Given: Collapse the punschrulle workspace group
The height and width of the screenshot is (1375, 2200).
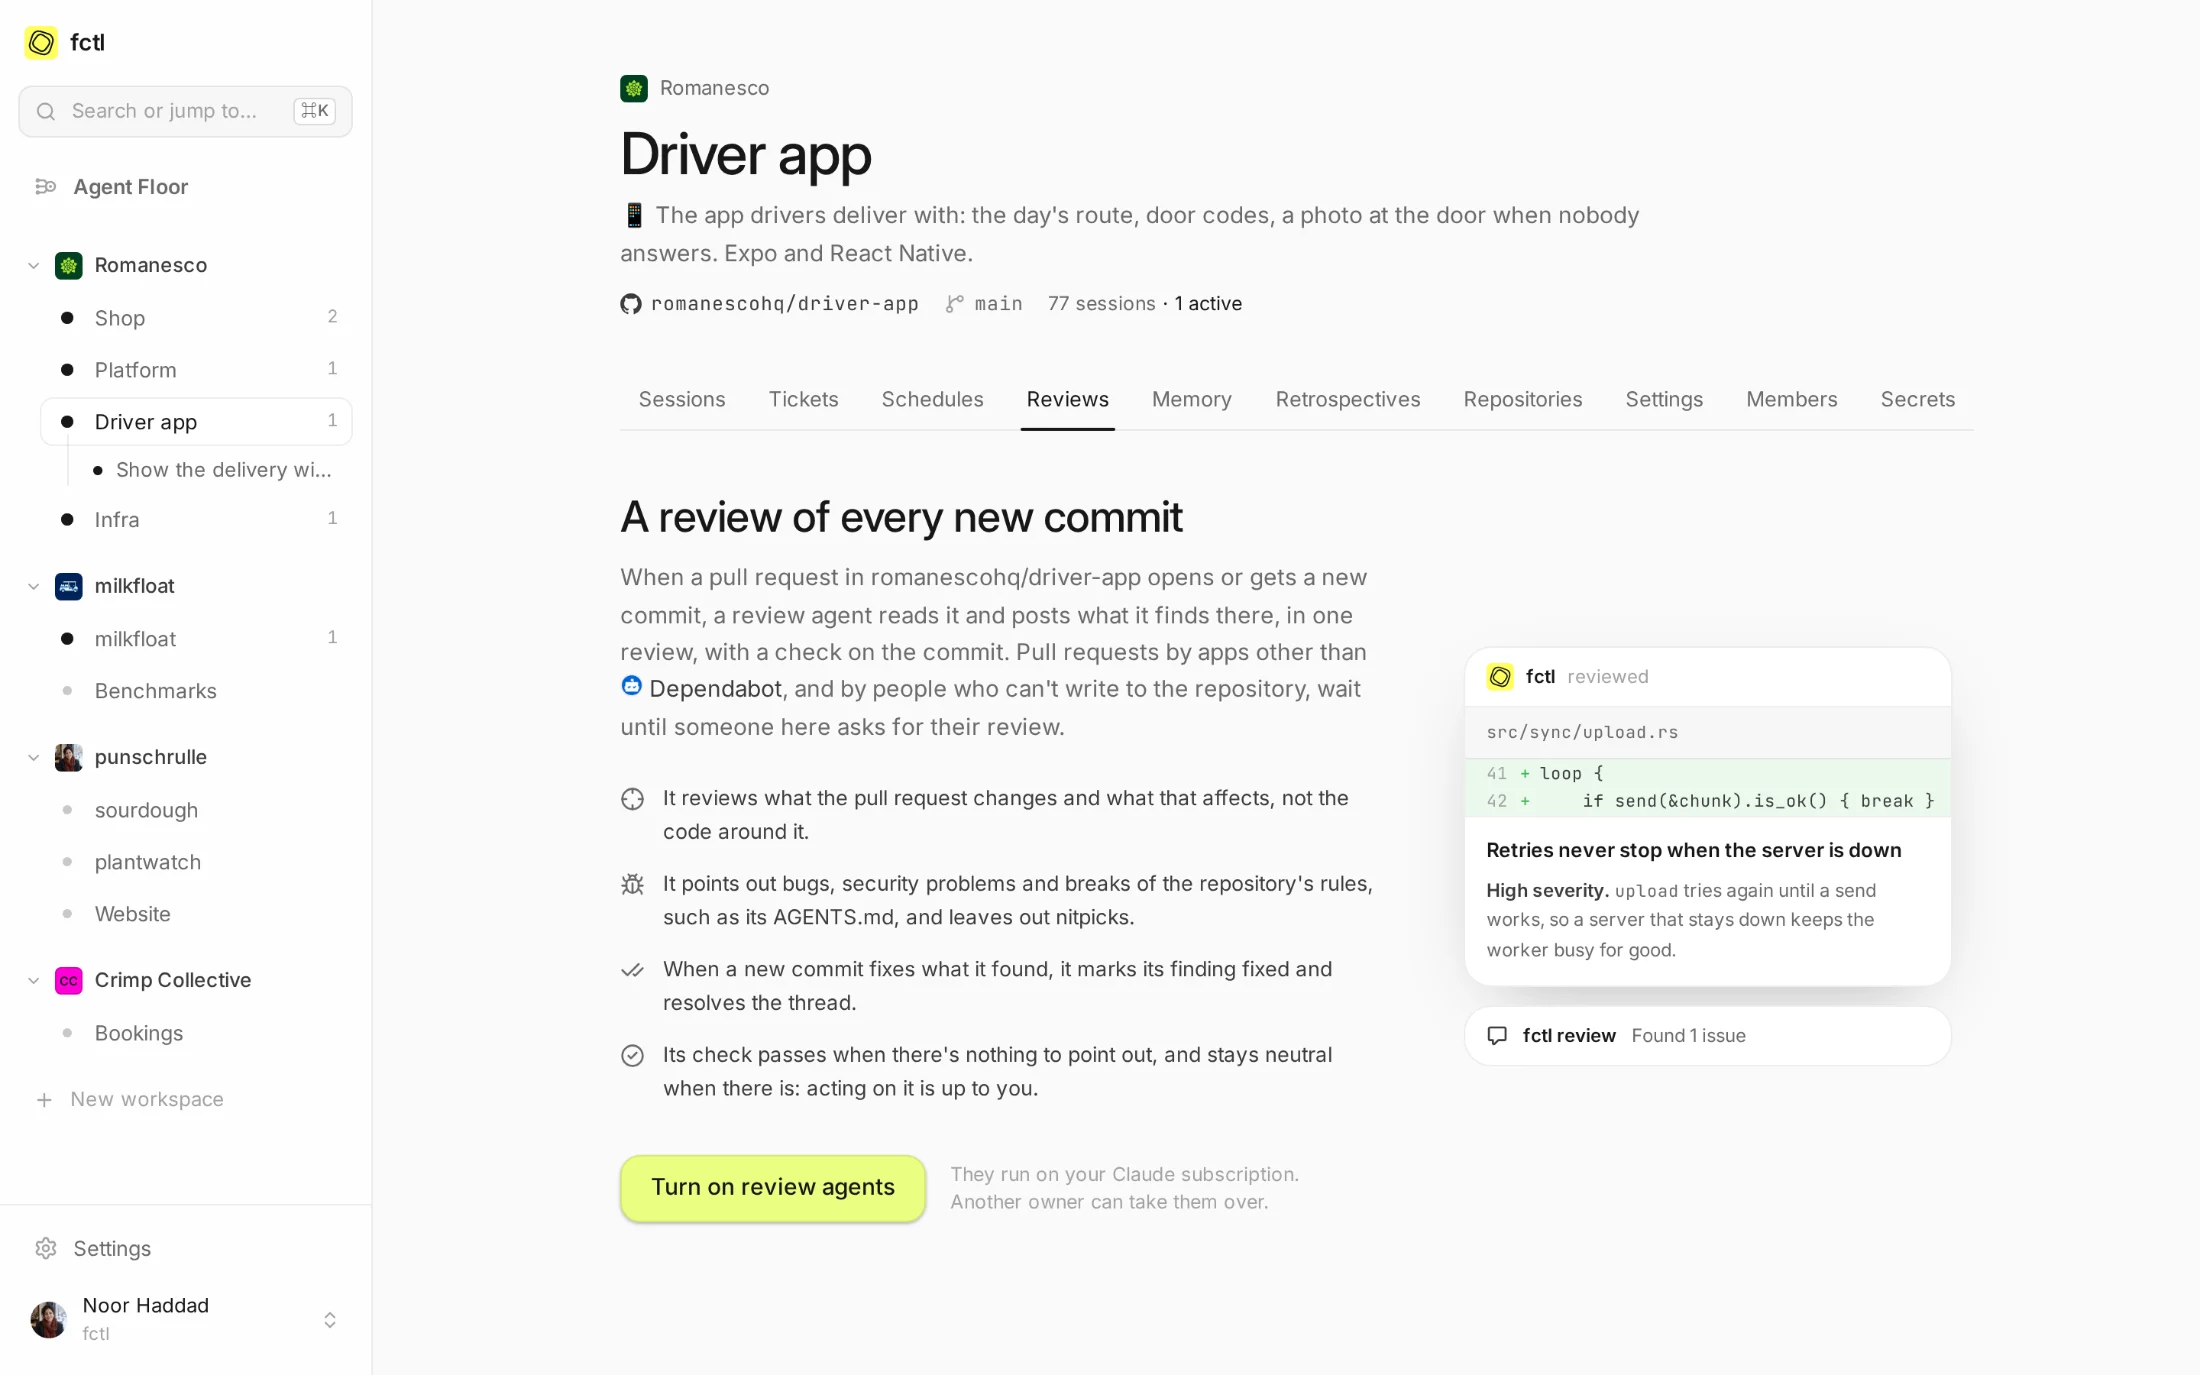Looking at the screenshot, I should [x=33, y=757].
